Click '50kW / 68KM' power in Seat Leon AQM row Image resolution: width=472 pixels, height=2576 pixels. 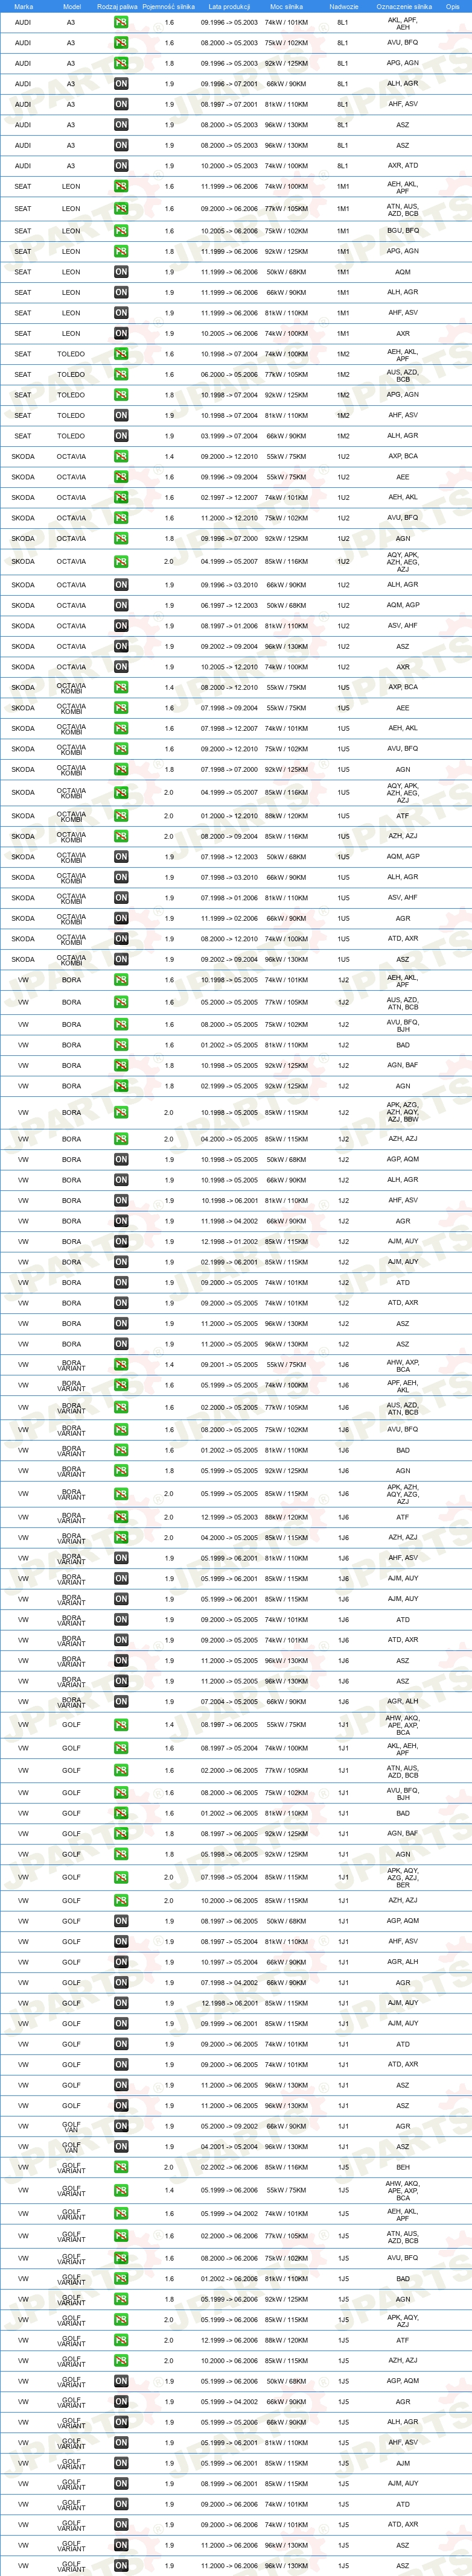pos(286,272)
